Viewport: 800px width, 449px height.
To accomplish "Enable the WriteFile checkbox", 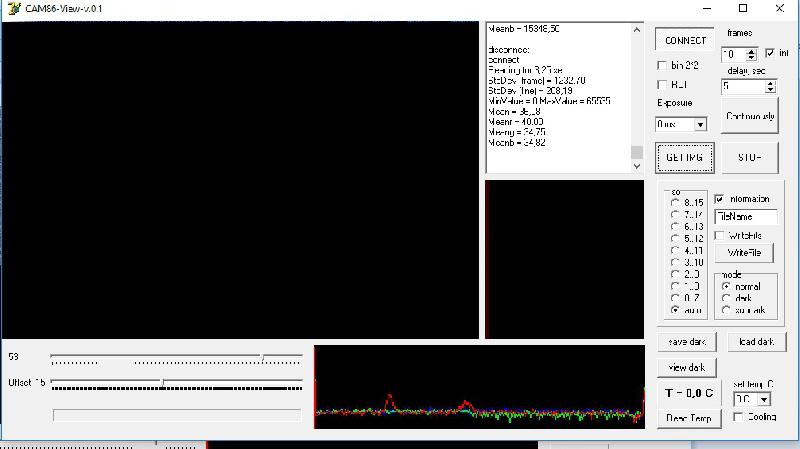I will [719, 235].
